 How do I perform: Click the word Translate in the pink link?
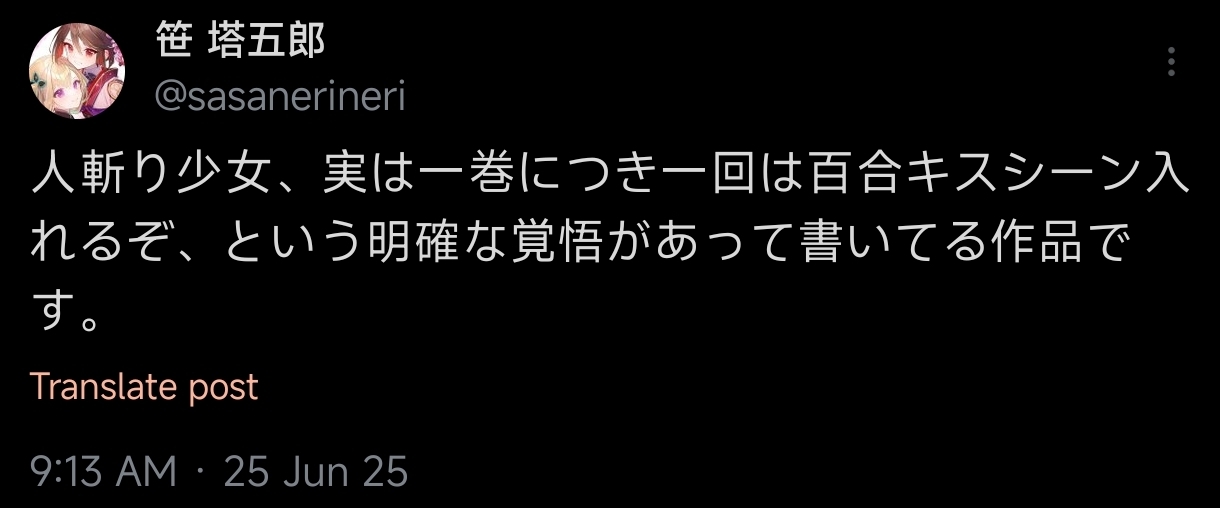pos(91,387)
